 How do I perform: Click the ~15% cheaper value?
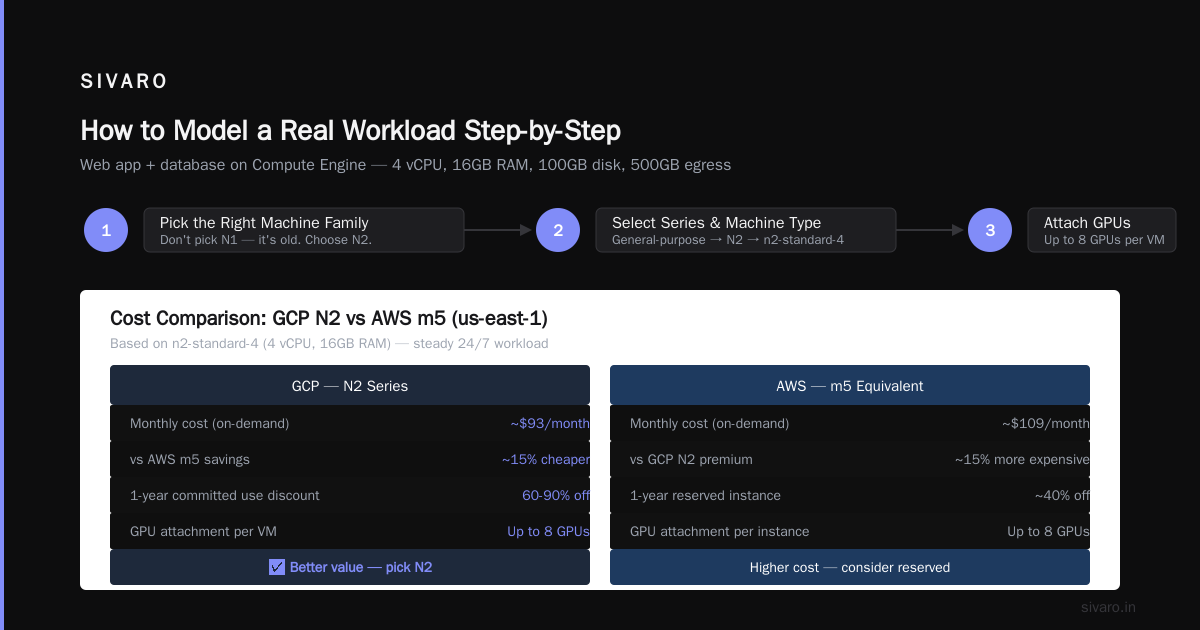(546, 459)
